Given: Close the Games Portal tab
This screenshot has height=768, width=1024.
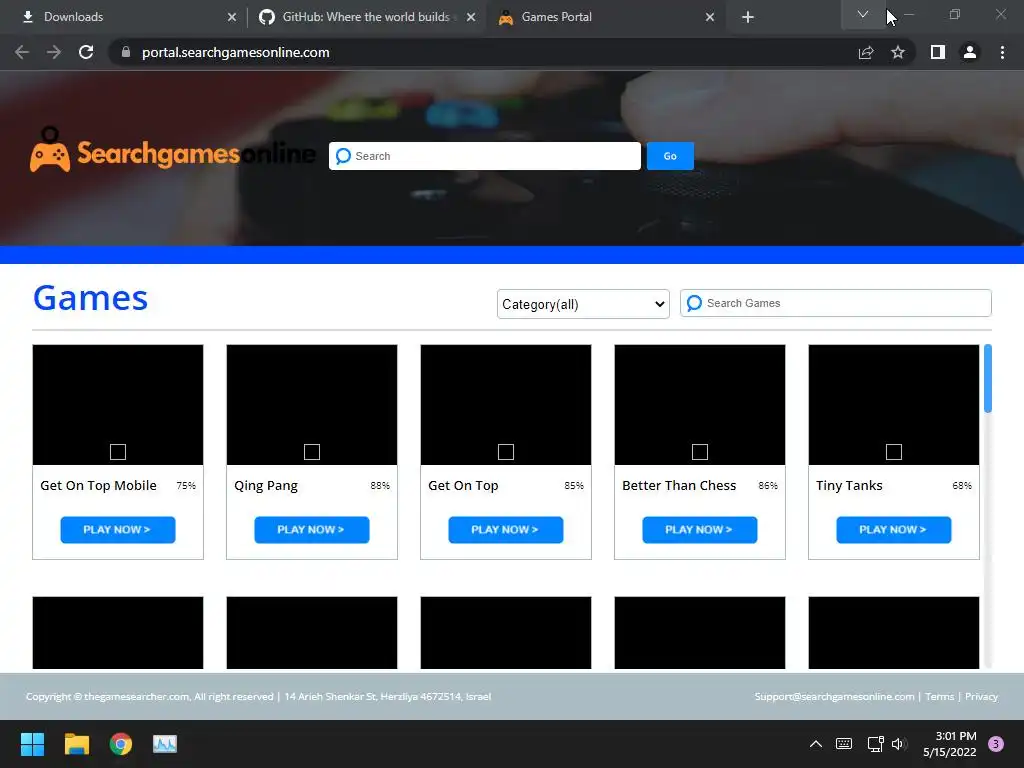Looking at the screenshot, I should point(710,17).
